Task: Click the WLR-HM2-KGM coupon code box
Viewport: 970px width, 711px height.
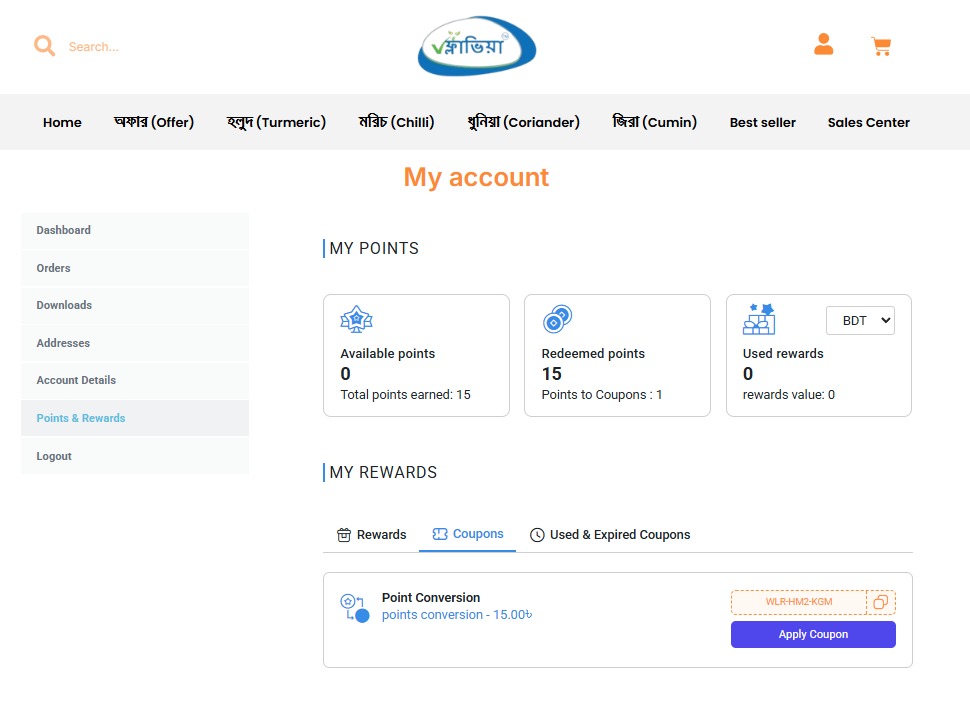Action: click(x=799, y=602)
